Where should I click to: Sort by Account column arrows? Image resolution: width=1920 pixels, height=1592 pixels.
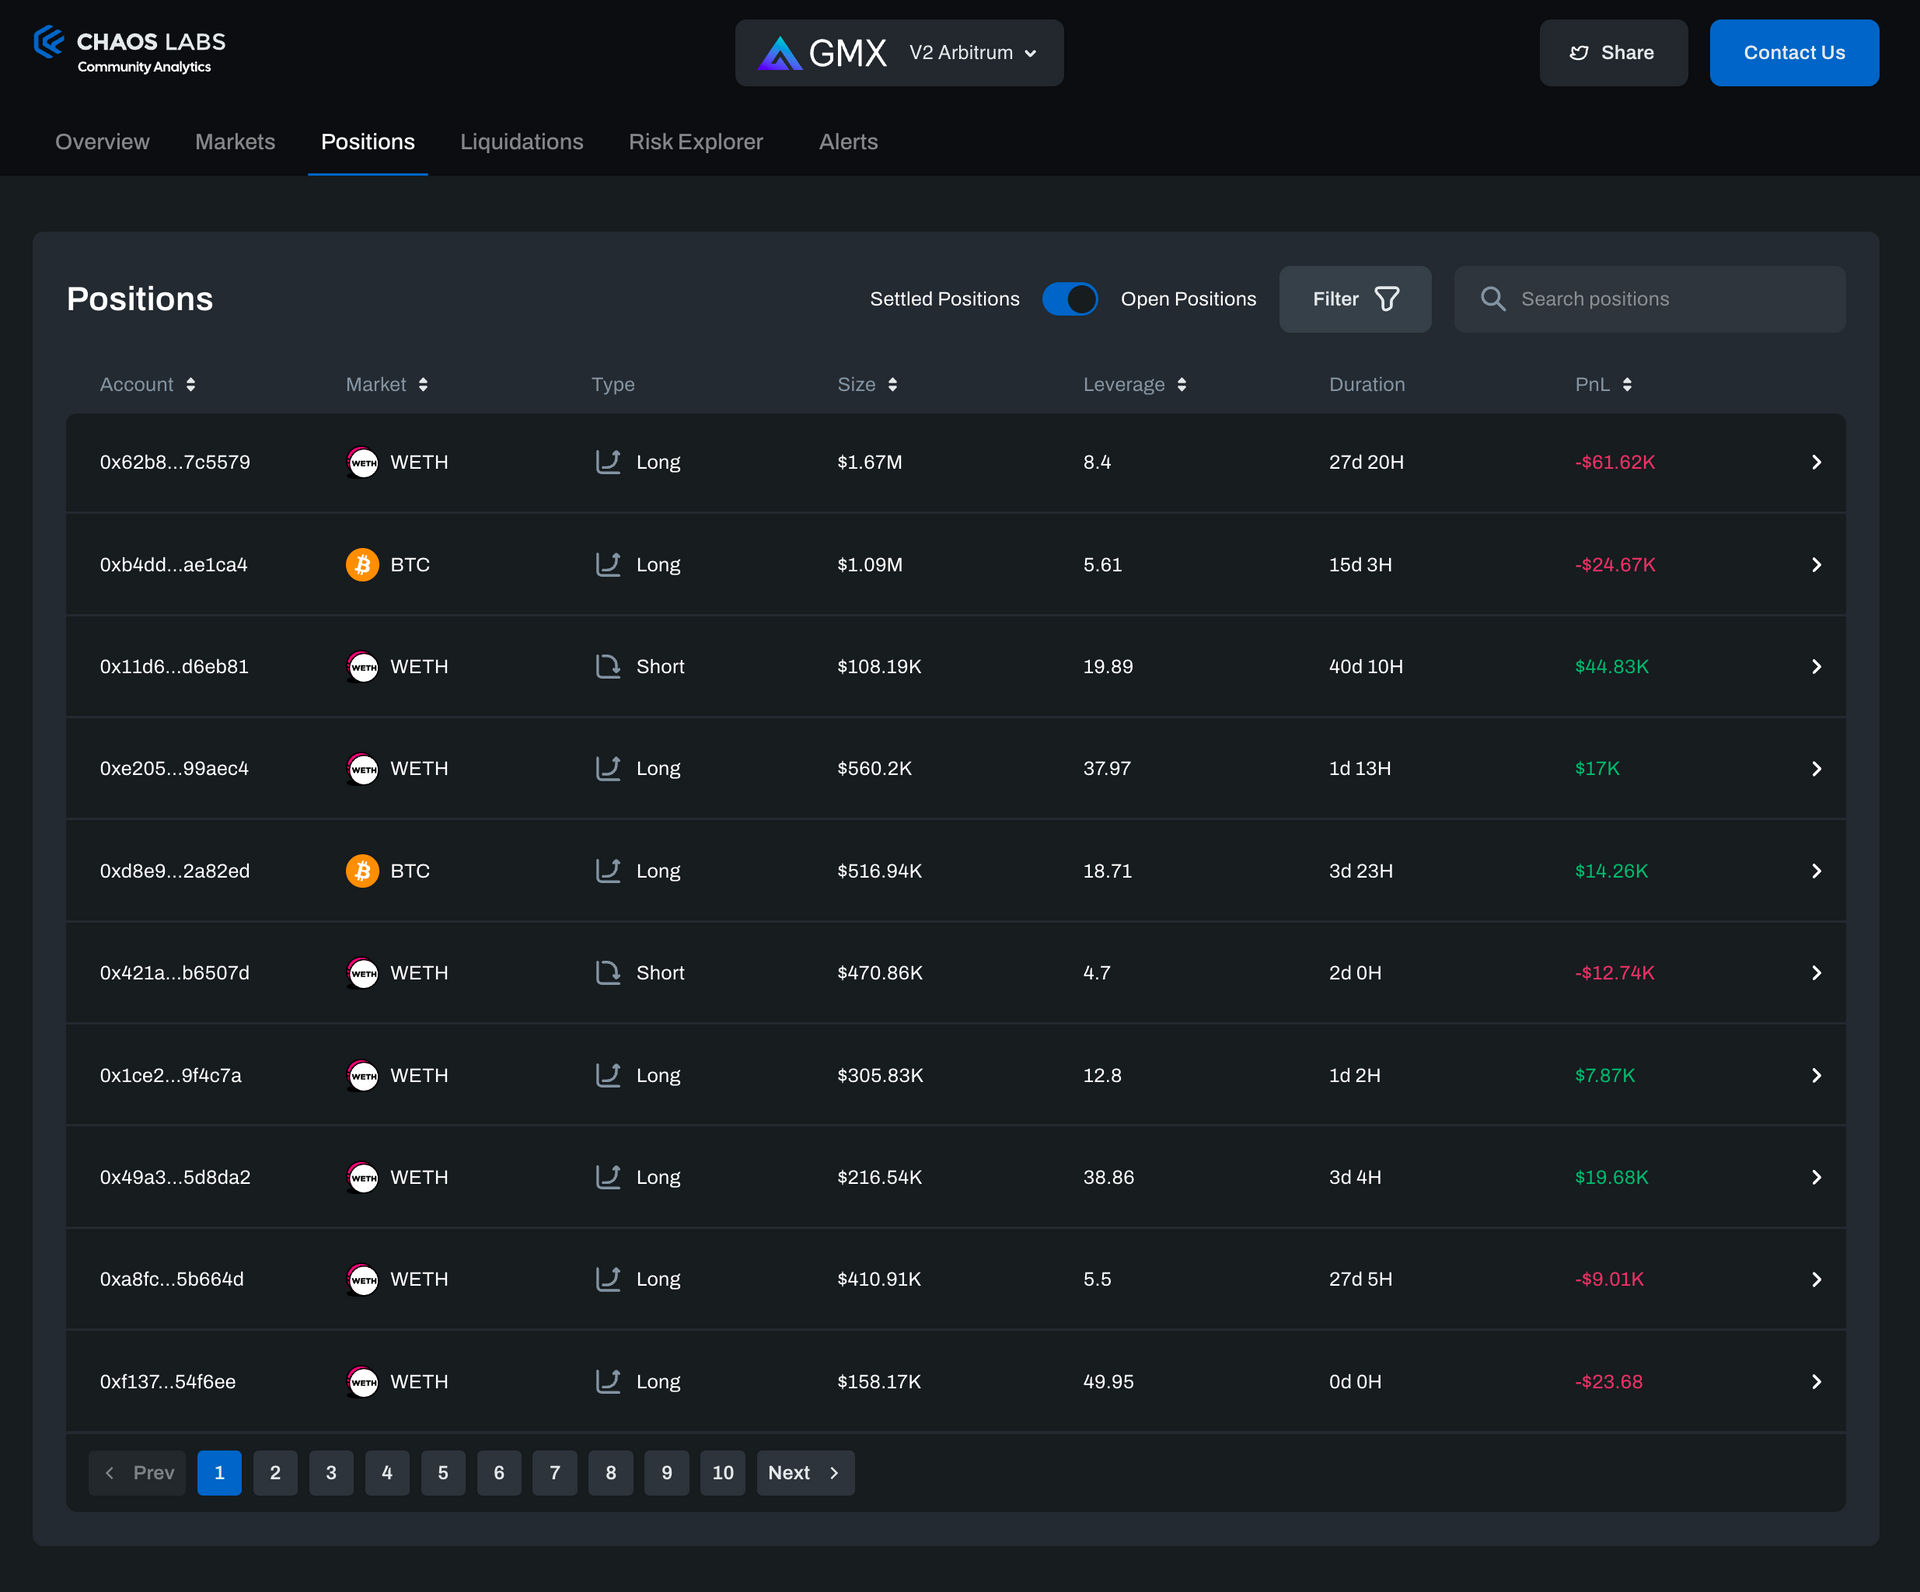coord(191,385)
